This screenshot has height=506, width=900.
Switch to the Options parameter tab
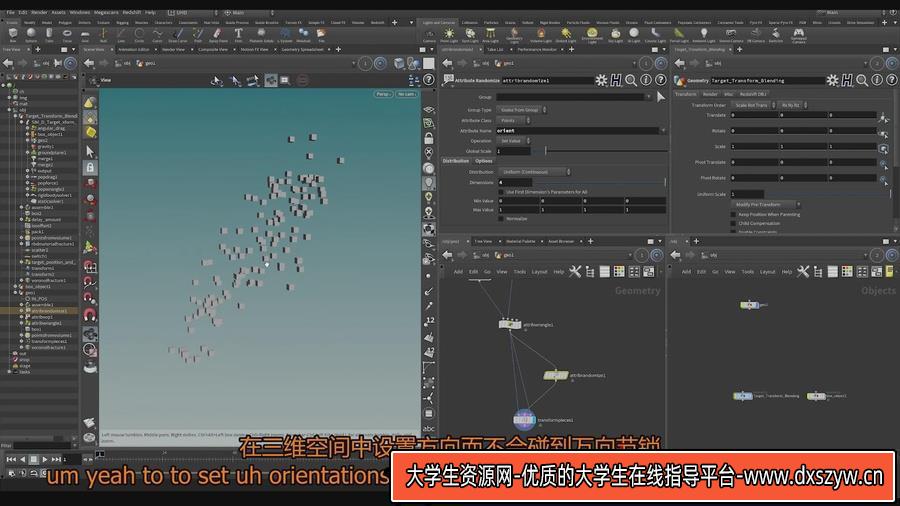(x=484, y=161)
